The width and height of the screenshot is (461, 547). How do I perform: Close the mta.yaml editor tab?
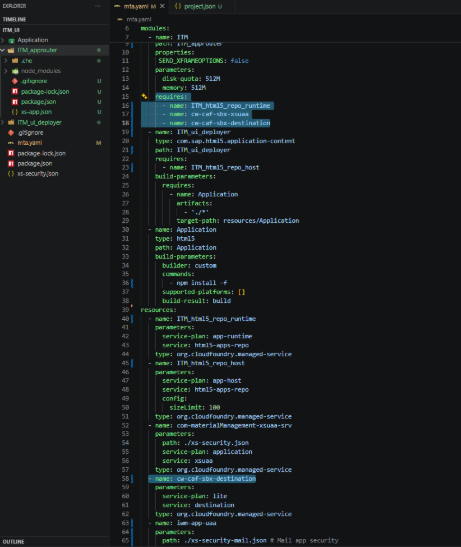tap(162, 6)
